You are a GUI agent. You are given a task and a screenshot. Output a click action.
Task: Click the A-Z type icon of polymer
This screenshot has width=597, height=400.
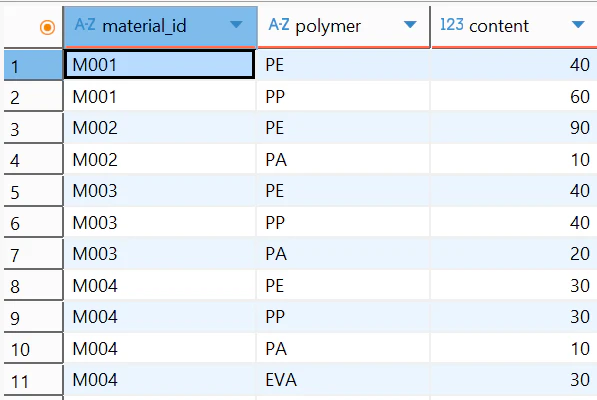point(279,25)
